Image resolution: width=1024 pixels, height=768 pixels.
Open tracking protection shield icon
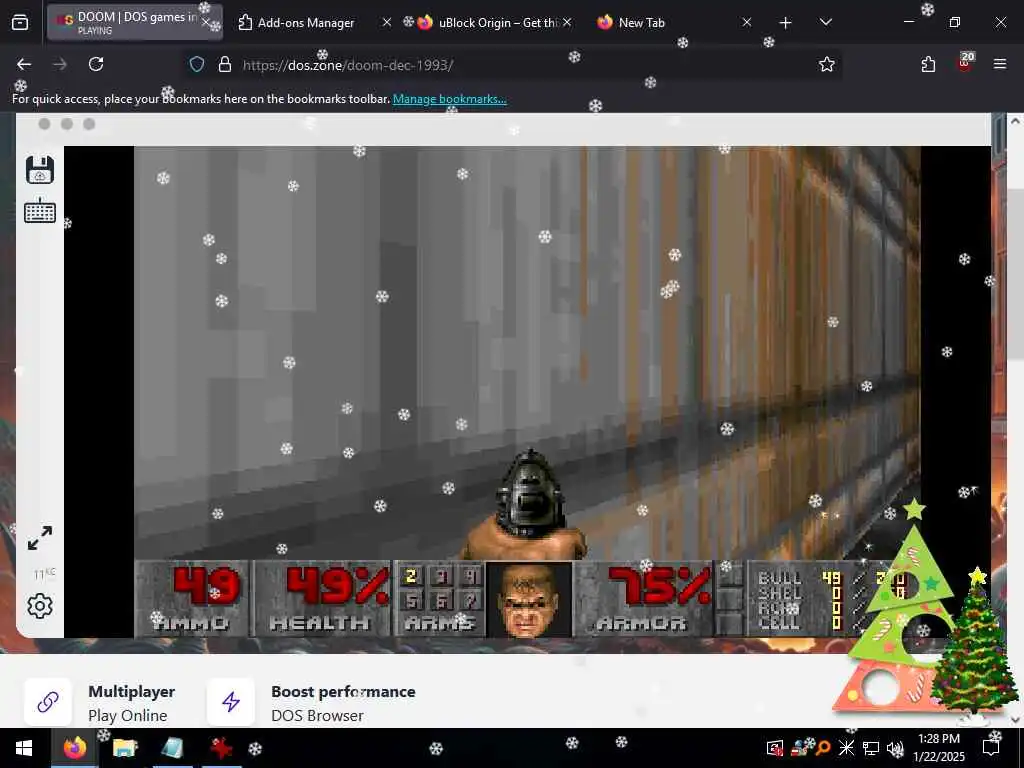[197, 64]
